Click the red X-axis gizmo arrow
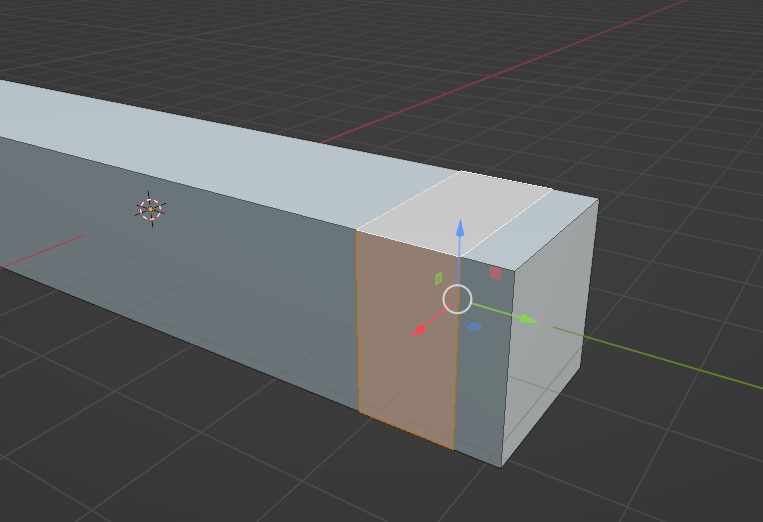The image size is (763, 522). (x=419, y=331)
